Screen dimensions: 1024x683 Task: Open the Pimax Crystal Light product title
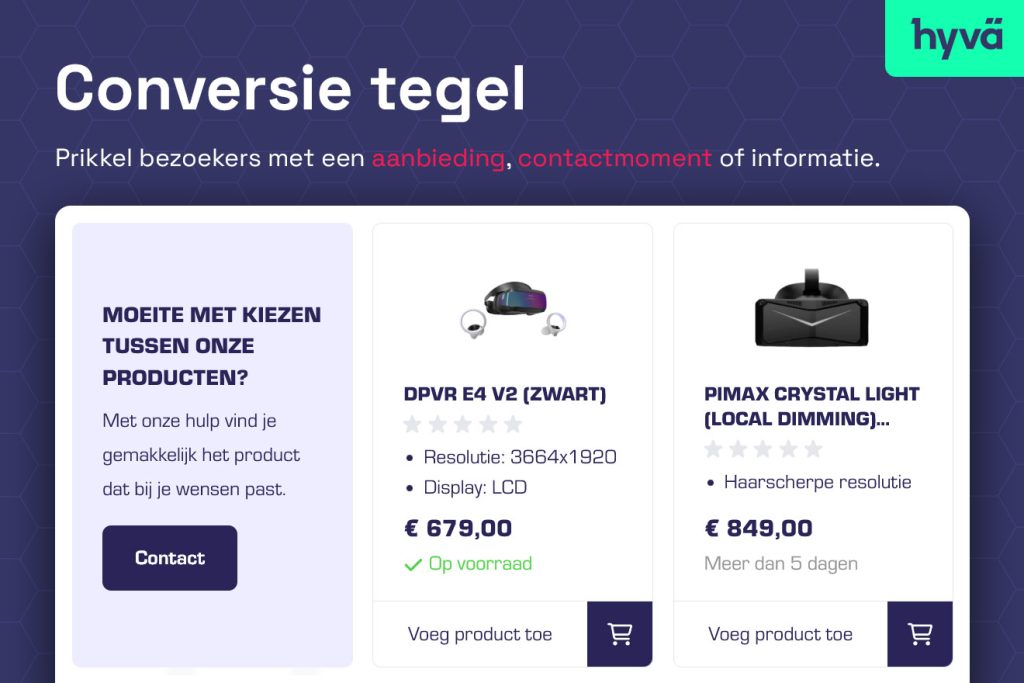coord(811,406)
